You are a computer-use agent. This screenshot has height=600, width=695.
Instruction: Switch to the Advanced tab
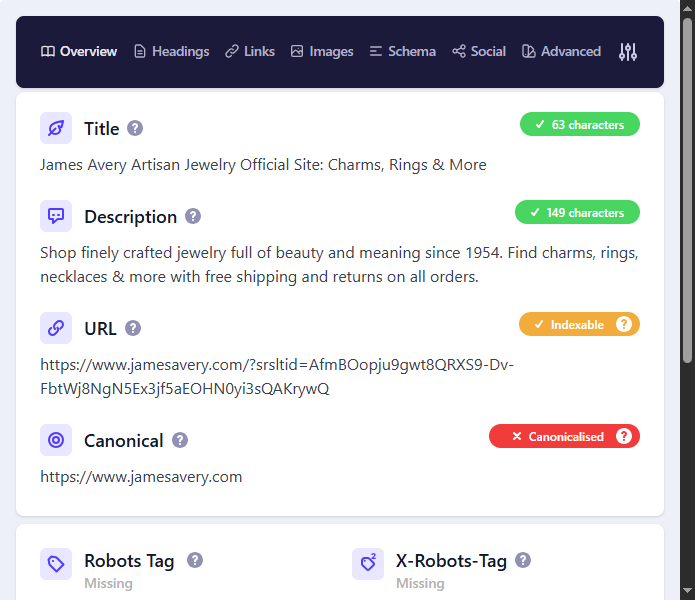pos(561,52)
